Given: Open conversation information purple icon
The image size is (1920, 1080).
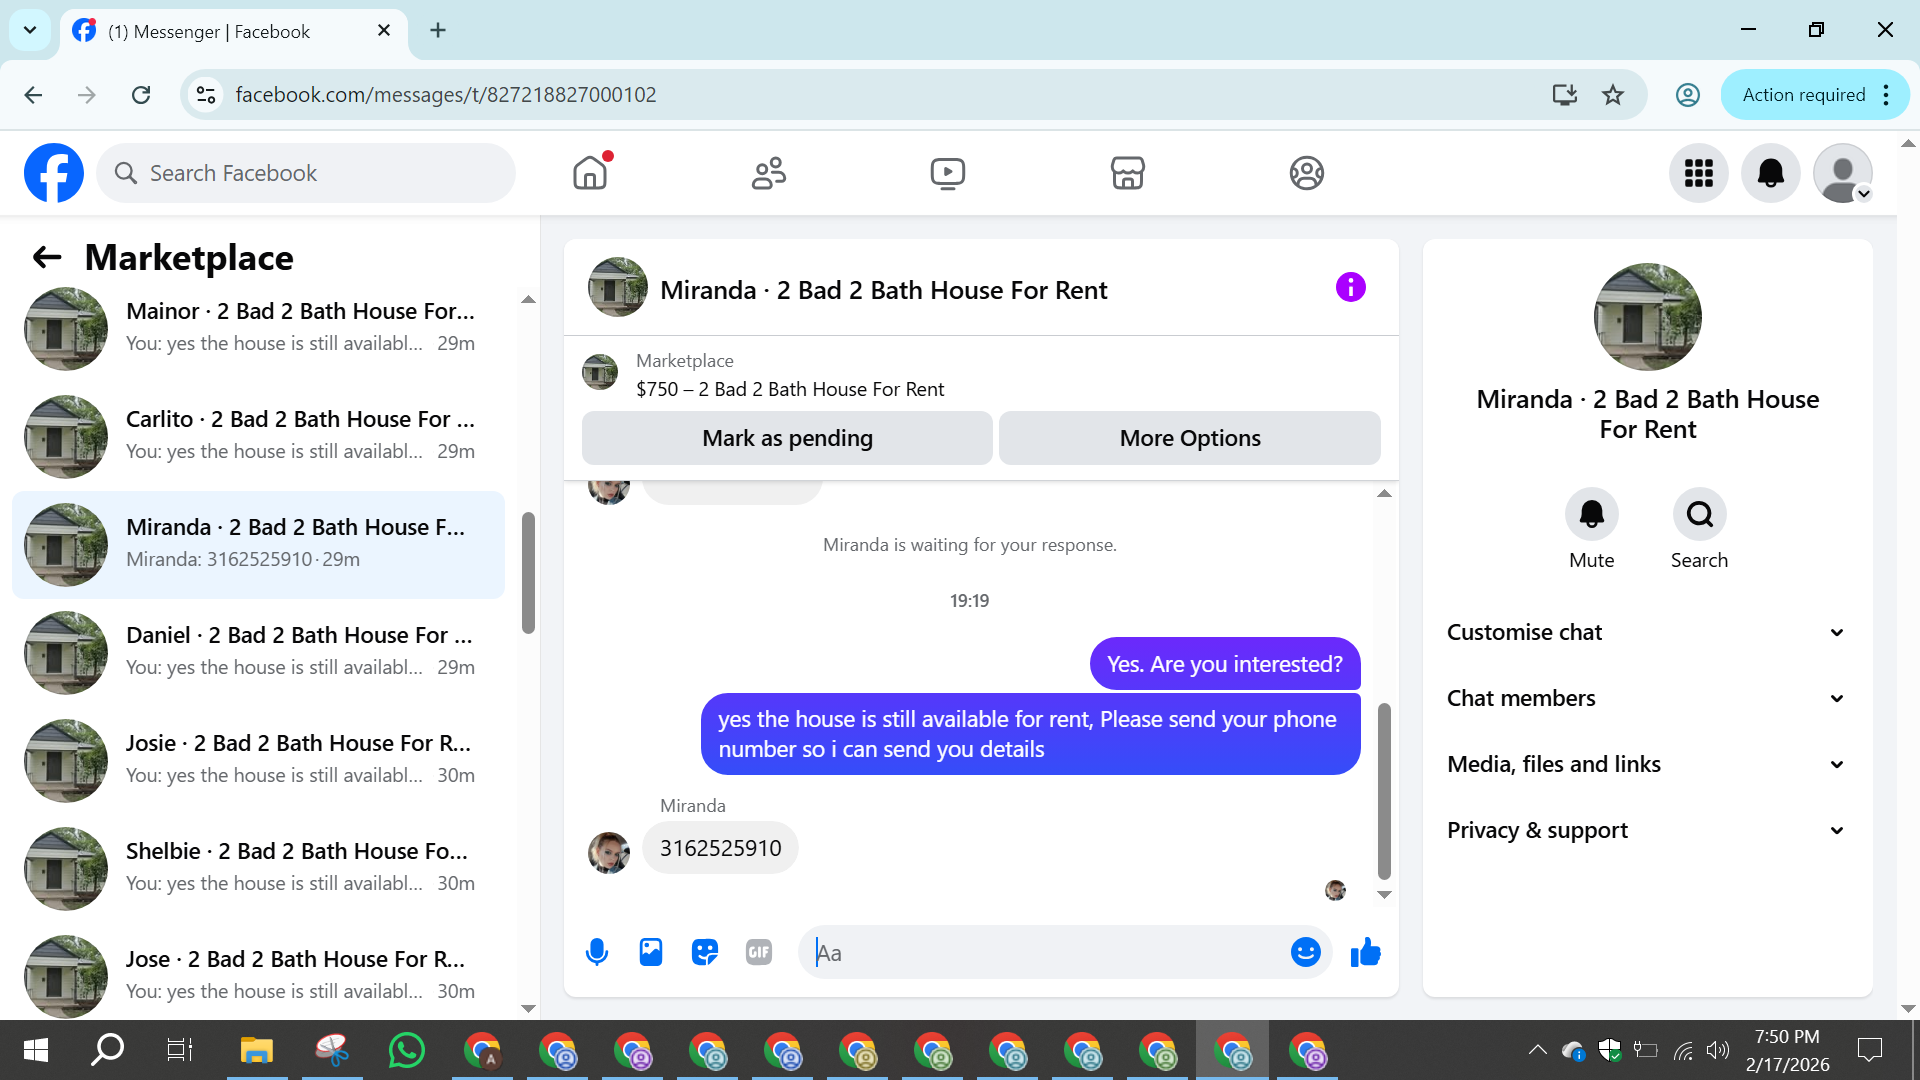Looking at the screenshot, I should pos(1350,288).
